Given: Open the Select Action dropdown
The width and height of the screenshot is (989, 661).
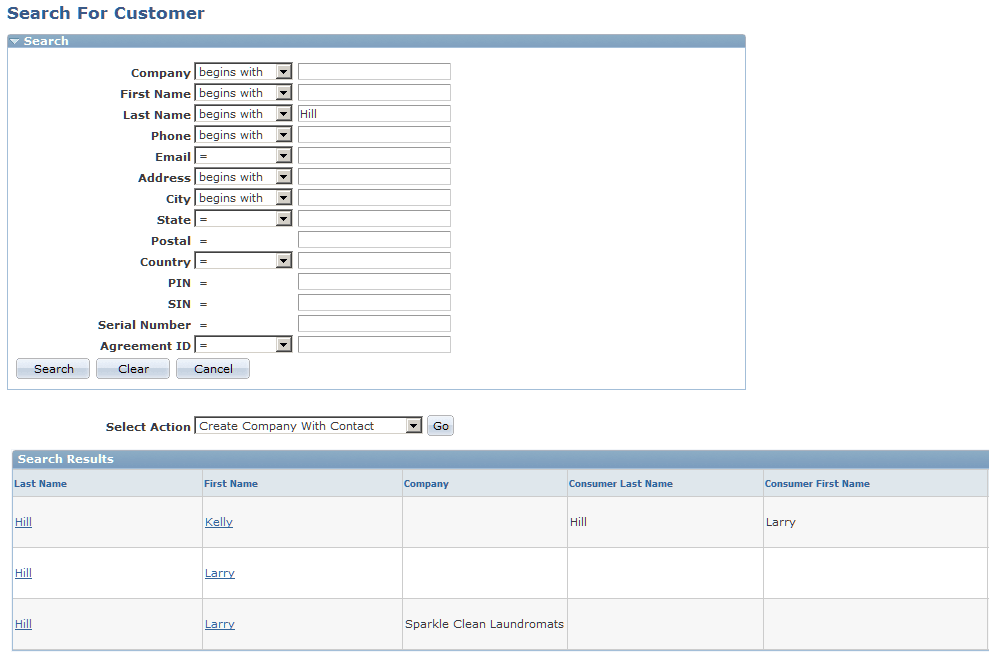Looking at the screenshot, I should [414, 425].
